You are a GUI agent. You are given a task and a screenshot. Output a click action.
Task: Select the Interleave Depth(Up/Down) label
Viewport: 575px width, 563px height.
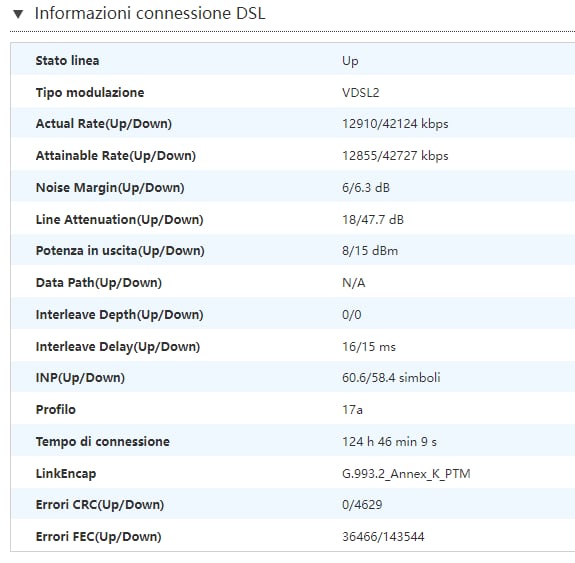tap(119, 315)
